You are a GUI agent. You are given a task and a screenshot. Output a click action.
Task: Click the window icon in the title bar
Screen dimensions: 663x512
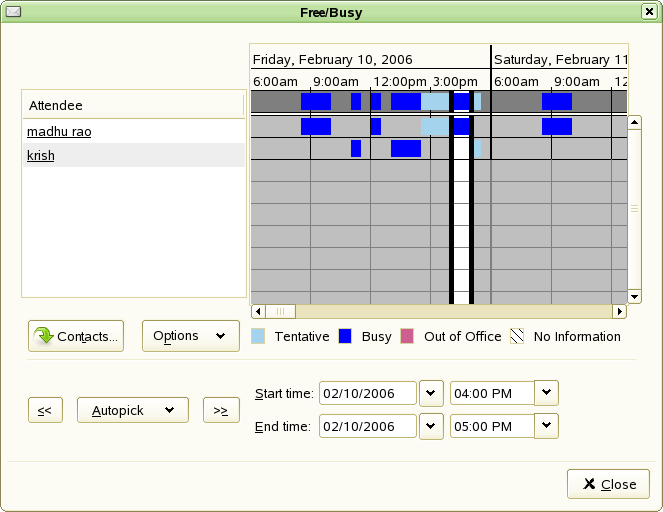(12, 12)
